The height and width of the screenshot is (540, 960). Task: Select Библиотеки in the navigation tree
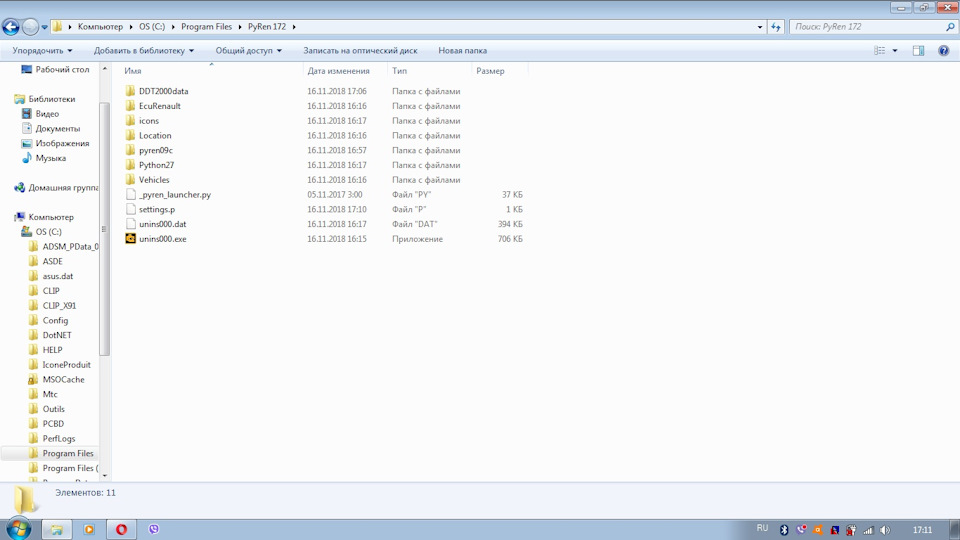51,99
